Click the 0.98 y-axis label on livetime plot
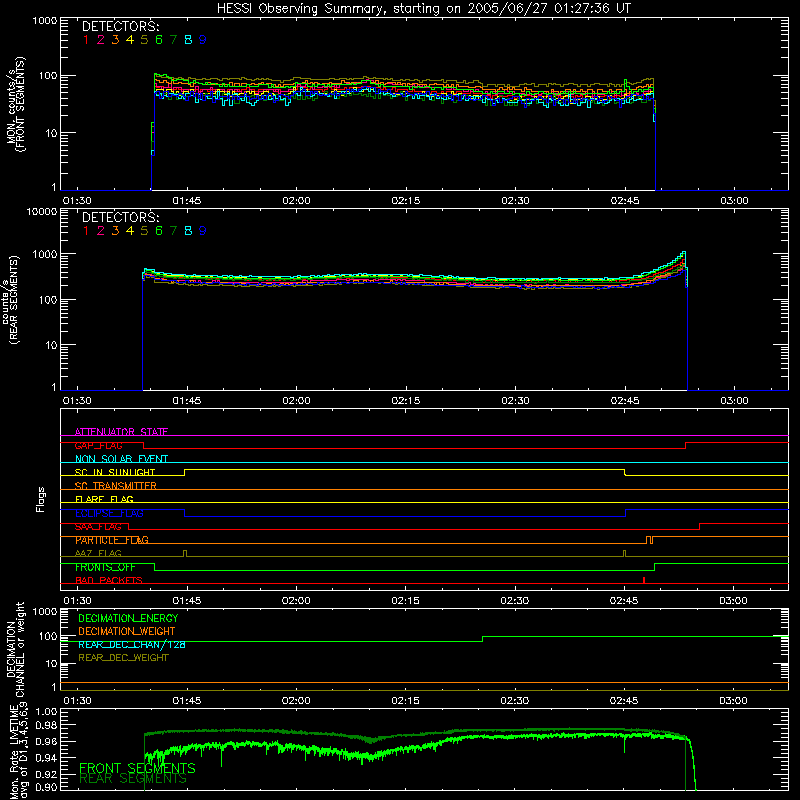 coord(46,725)
